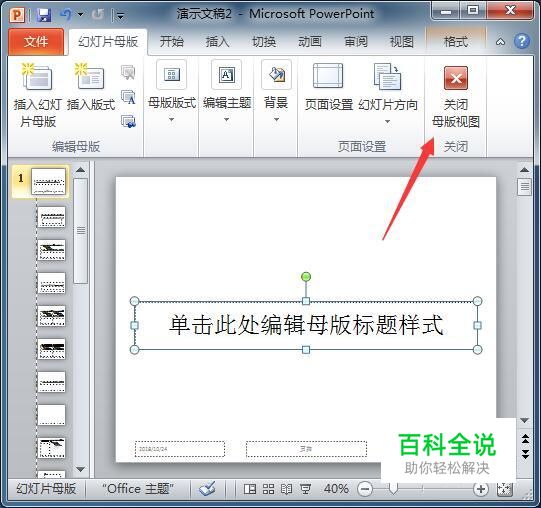Click slide area scroll up arrow
Screen dimensions: 541x508
coord(524,169)
